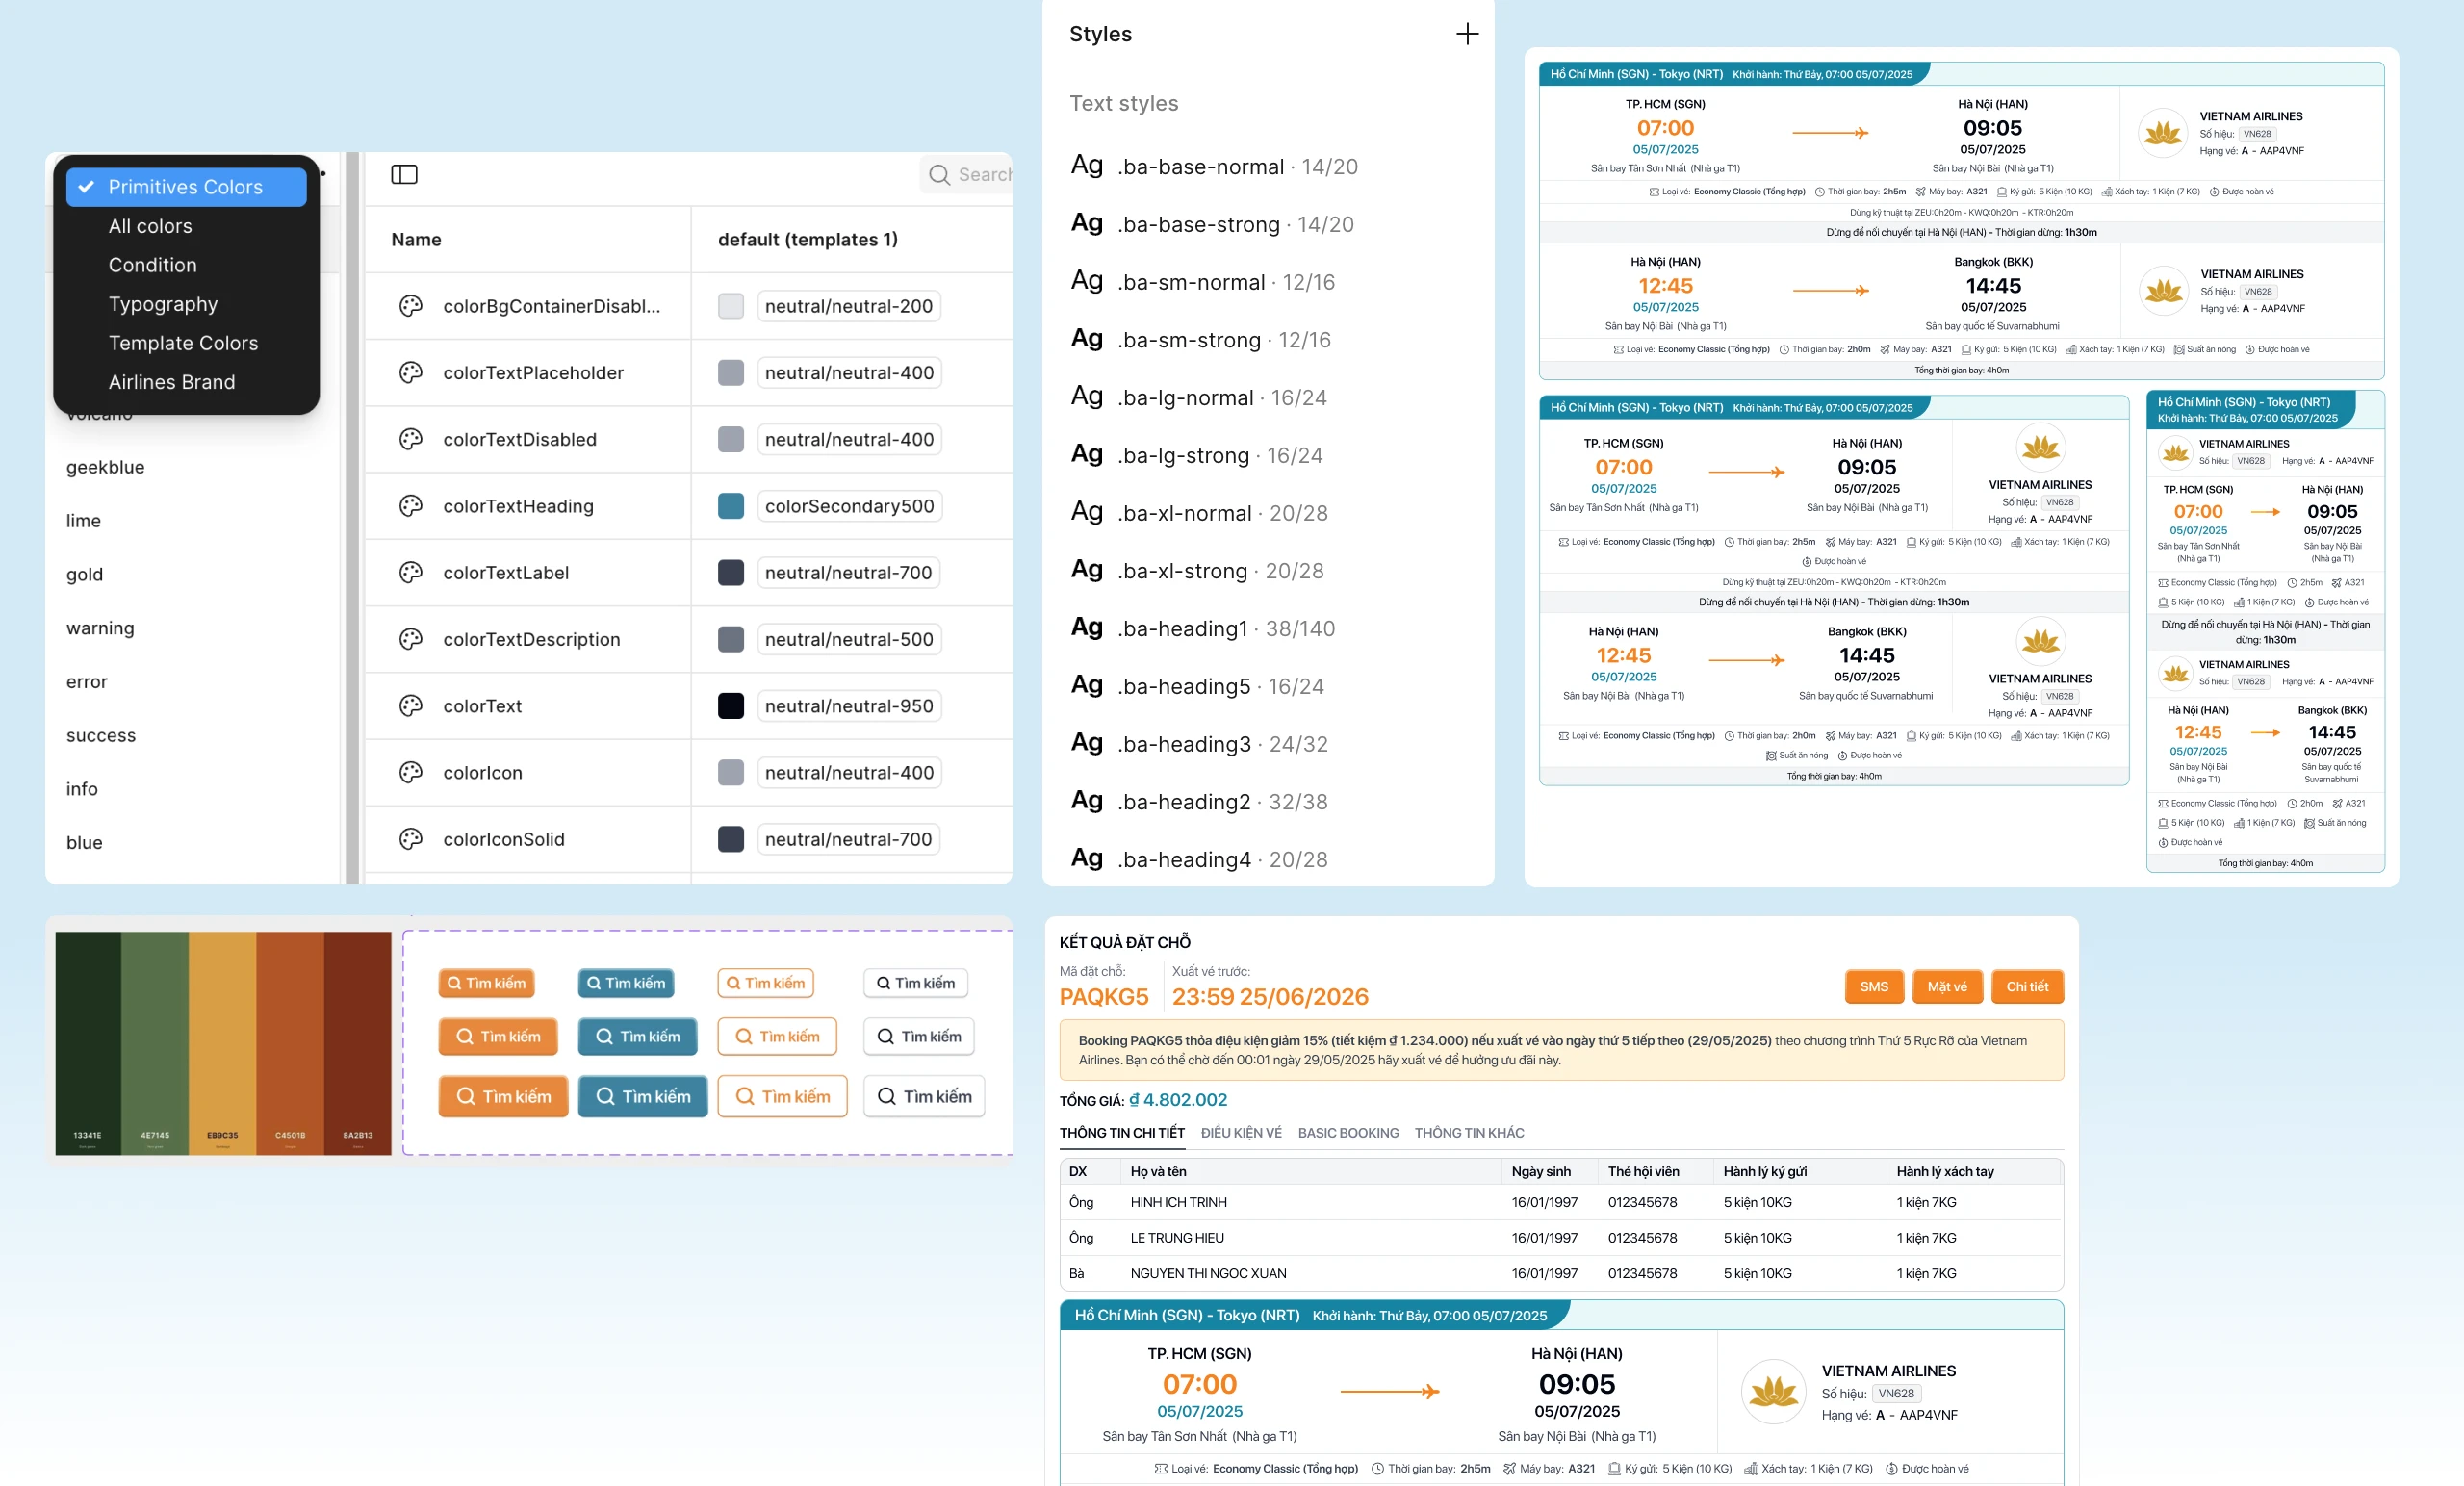Select gold color group in sidebar

[84, 574]
